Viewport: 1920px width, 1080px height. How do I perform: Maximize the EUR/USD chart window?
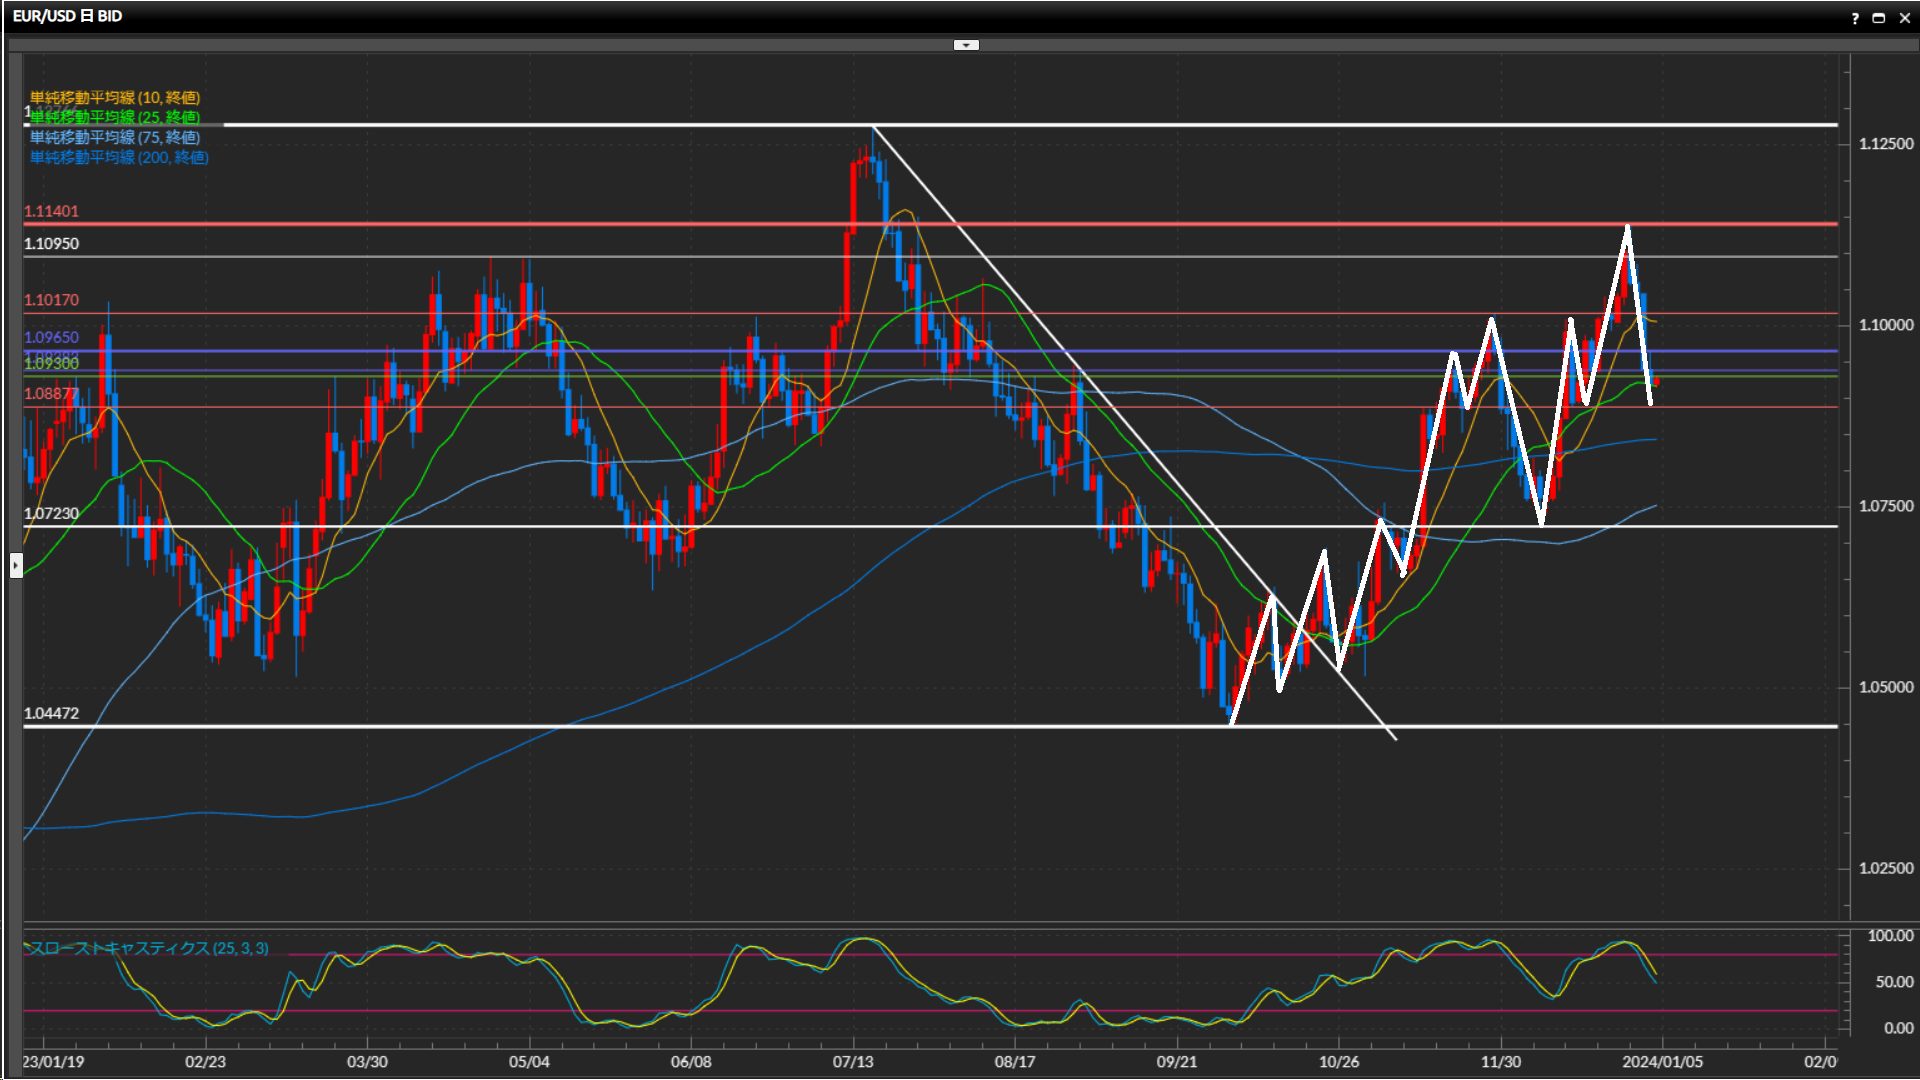coord(1878,18)
